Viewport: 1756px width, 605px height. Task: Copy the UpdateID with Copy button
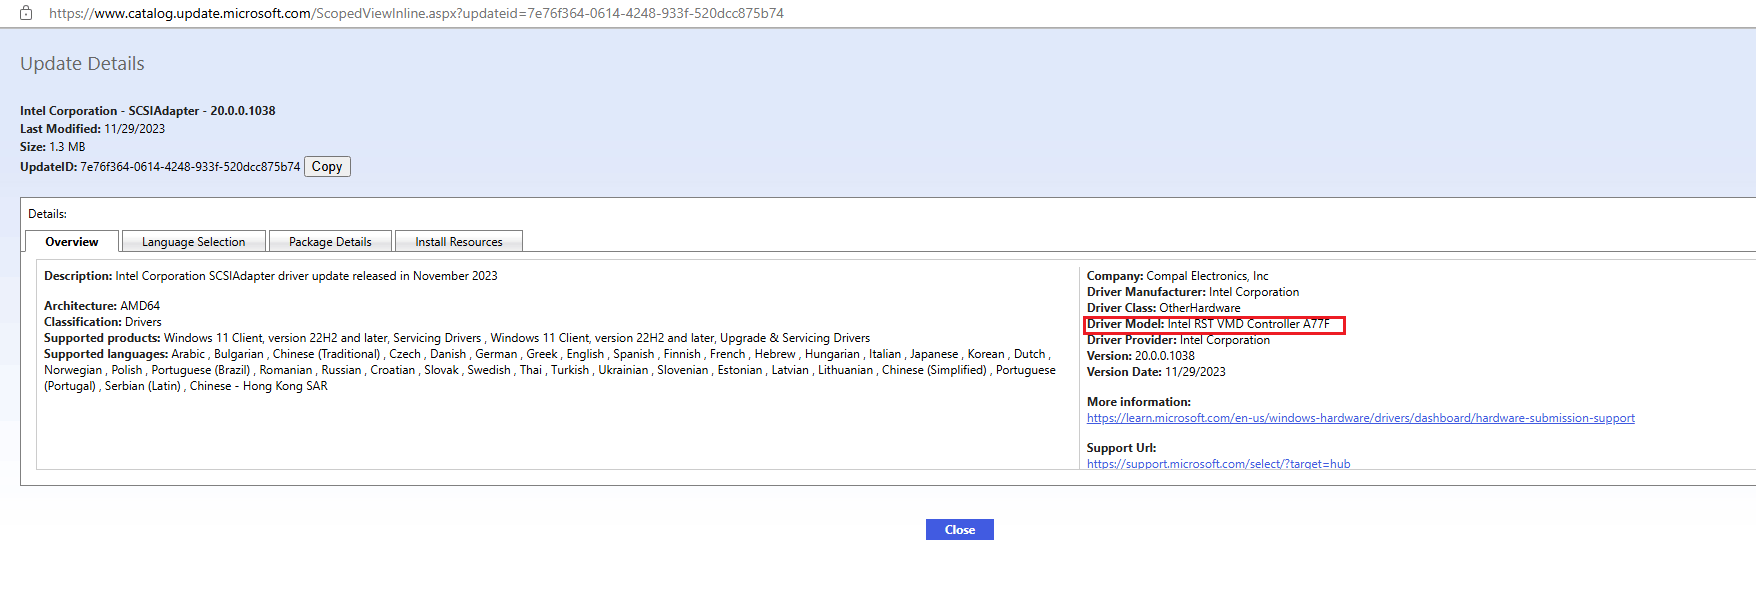tap(327, 167)
